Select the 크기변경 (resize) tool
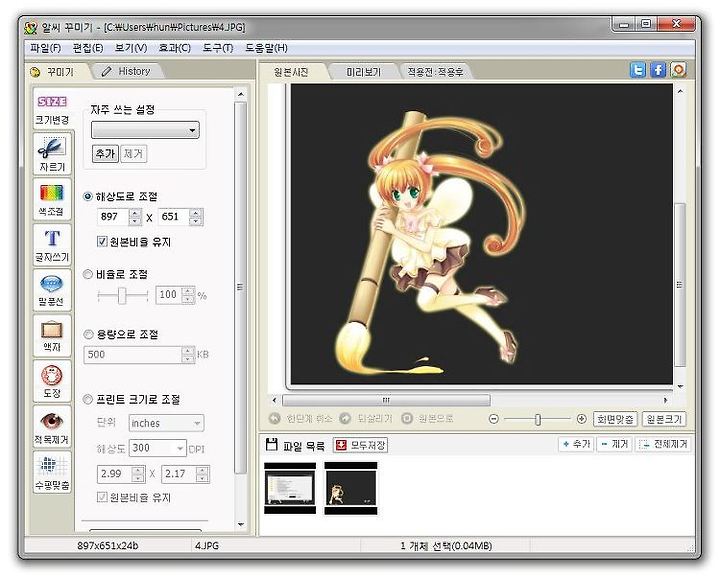The height and width of the screenshot is (577, 720). [x=52, y=108]
